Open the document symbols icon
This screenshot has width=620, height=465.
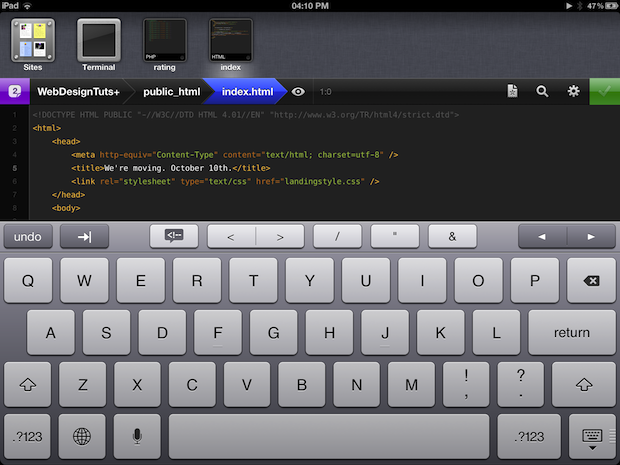tap(512, 91)
